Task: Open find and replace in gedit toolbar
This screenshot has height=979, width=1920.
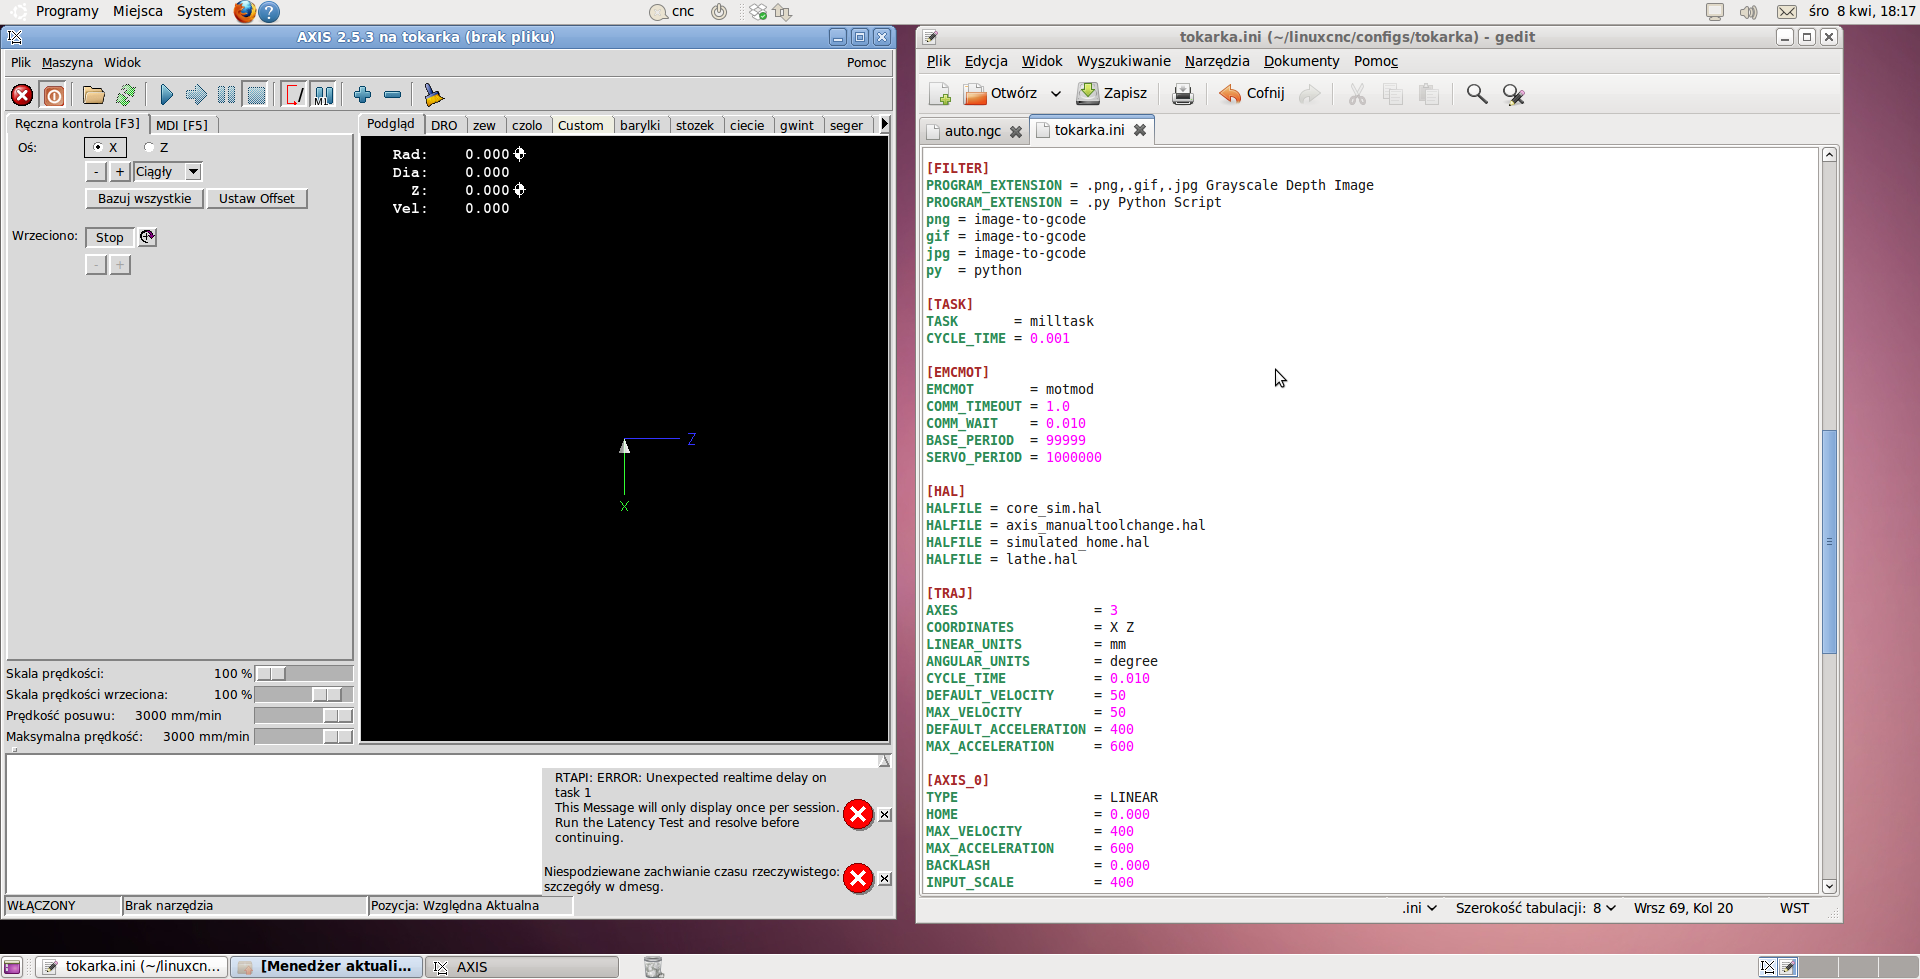Action: coord(1513,94)
